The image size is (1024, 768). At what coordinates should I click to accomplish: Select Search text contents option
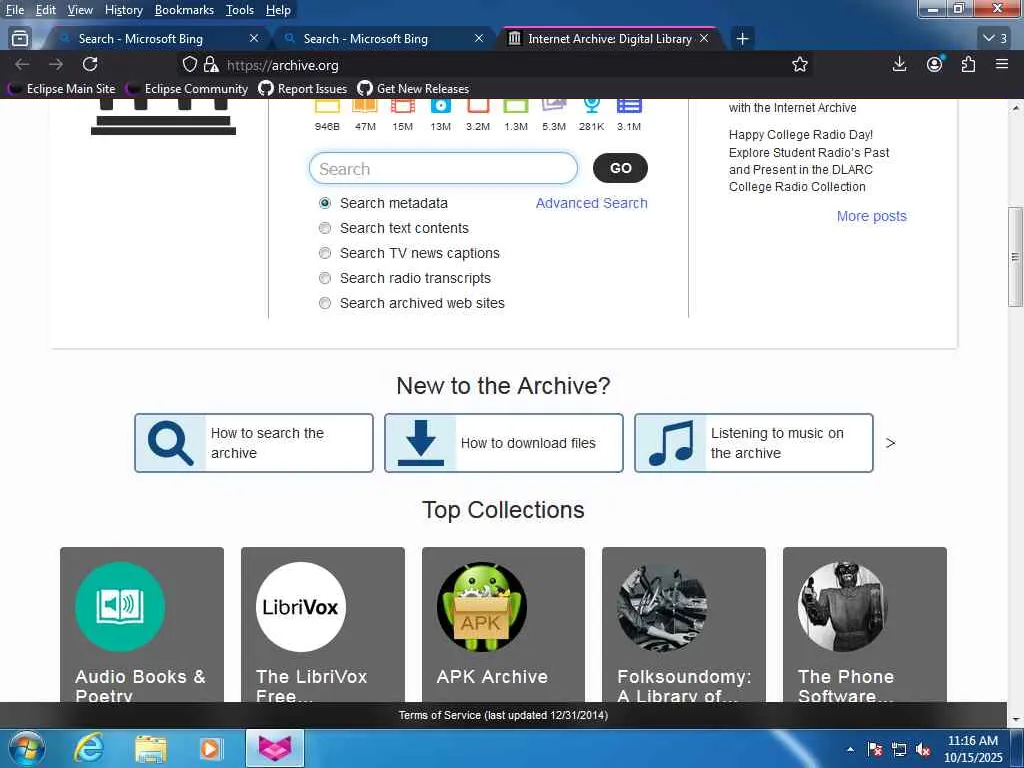[325, 228]
